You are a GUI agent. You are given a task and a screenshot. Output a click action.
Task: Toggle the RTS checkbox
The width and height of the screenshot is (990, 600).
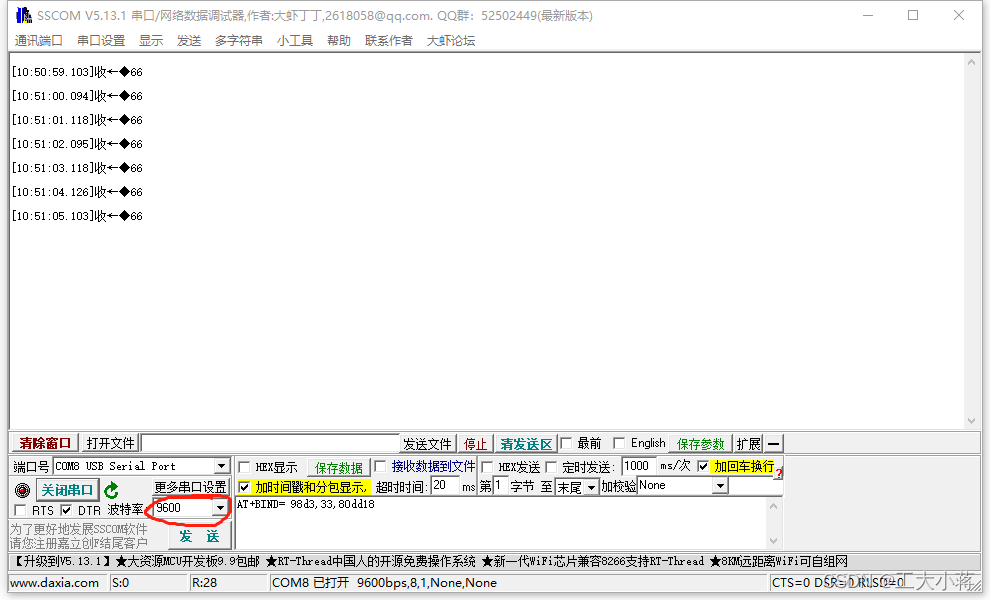20,510
